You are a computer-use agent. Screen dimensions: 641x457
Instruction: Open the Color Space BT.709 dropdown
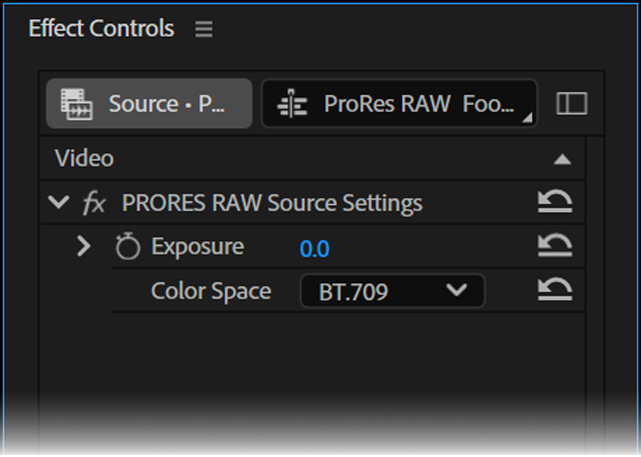click(x=392, y=291)
